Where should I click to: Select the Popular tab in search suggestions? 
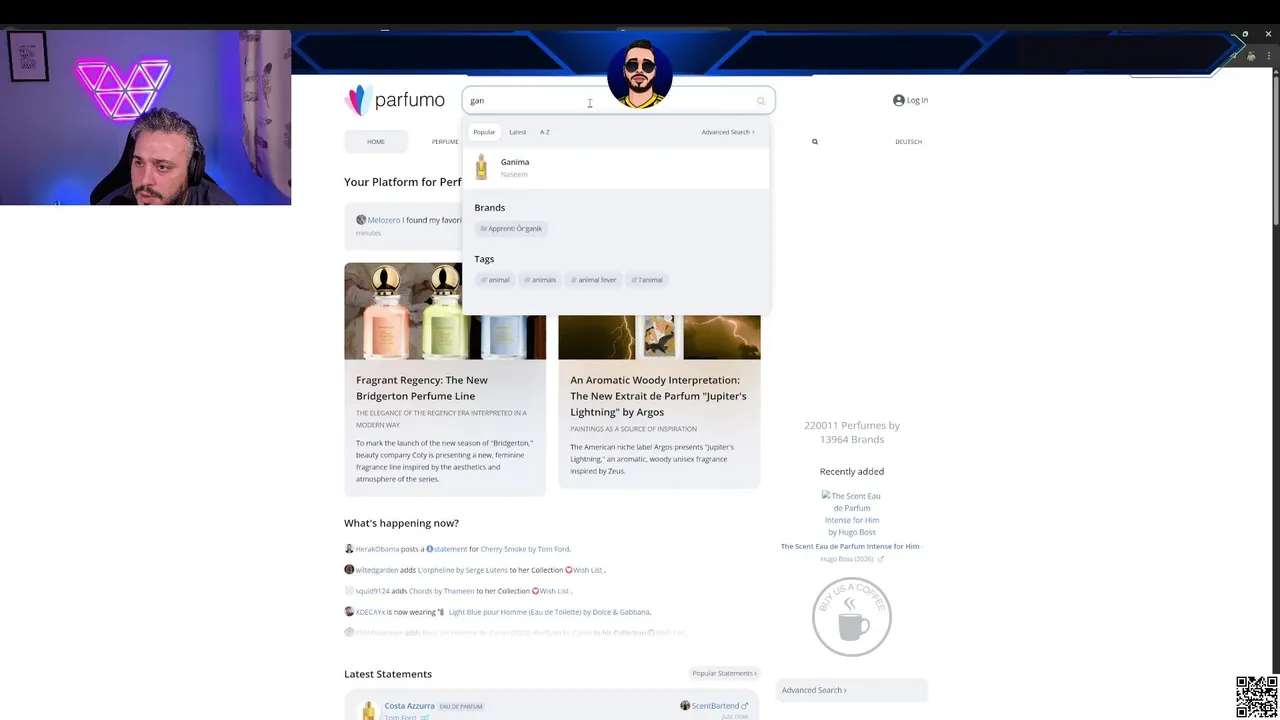(x=484, y=132)
